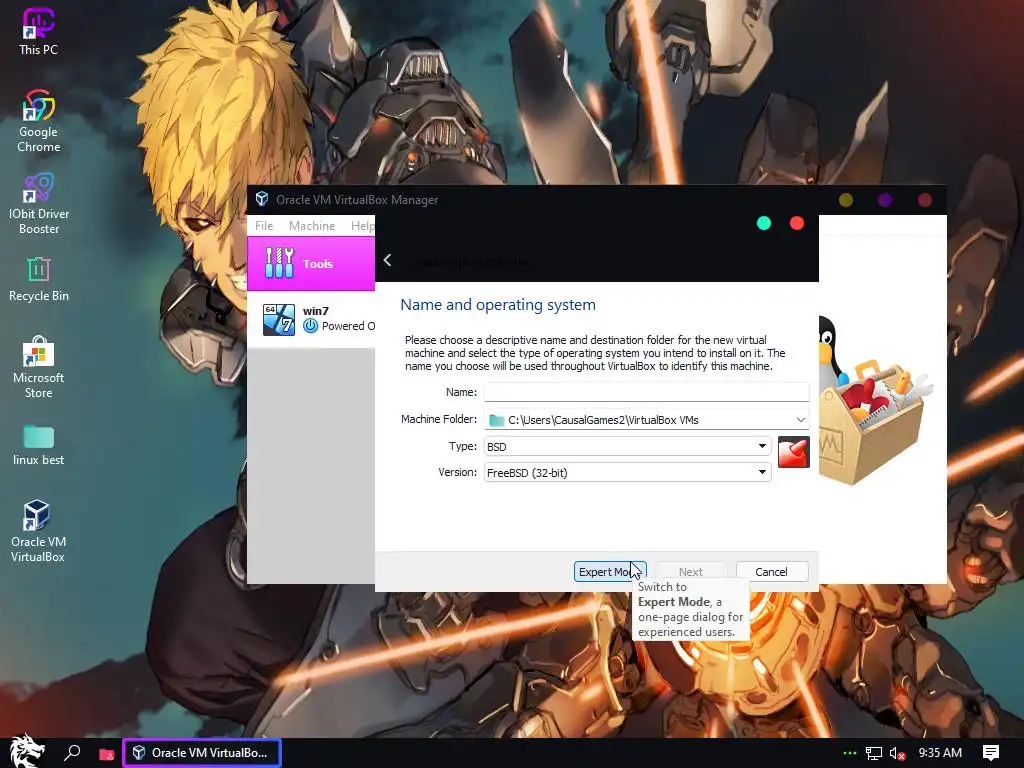Show hidden tray icons dots
This screenshot has width=1024, height=768.
tap(850, 753)
